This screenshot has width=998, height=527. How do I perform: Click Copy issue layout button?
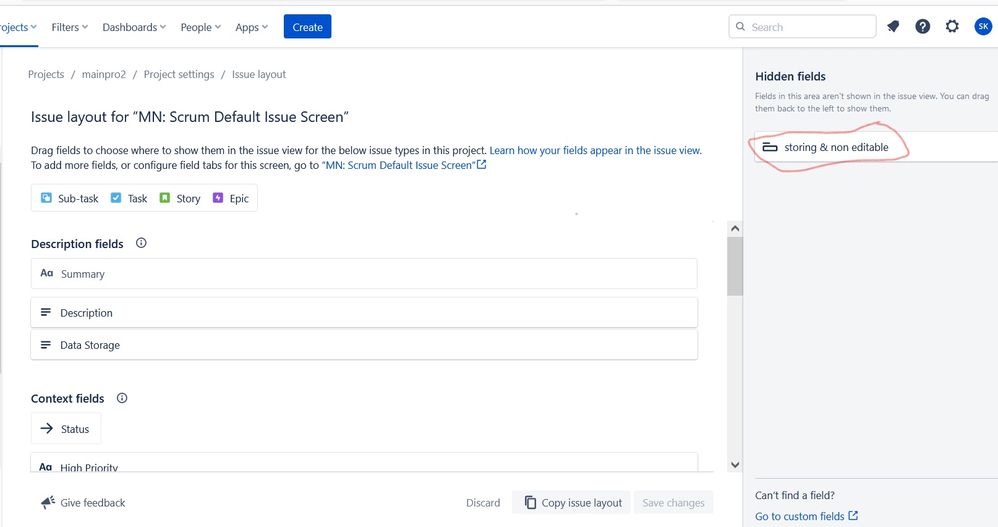(573, 503)
